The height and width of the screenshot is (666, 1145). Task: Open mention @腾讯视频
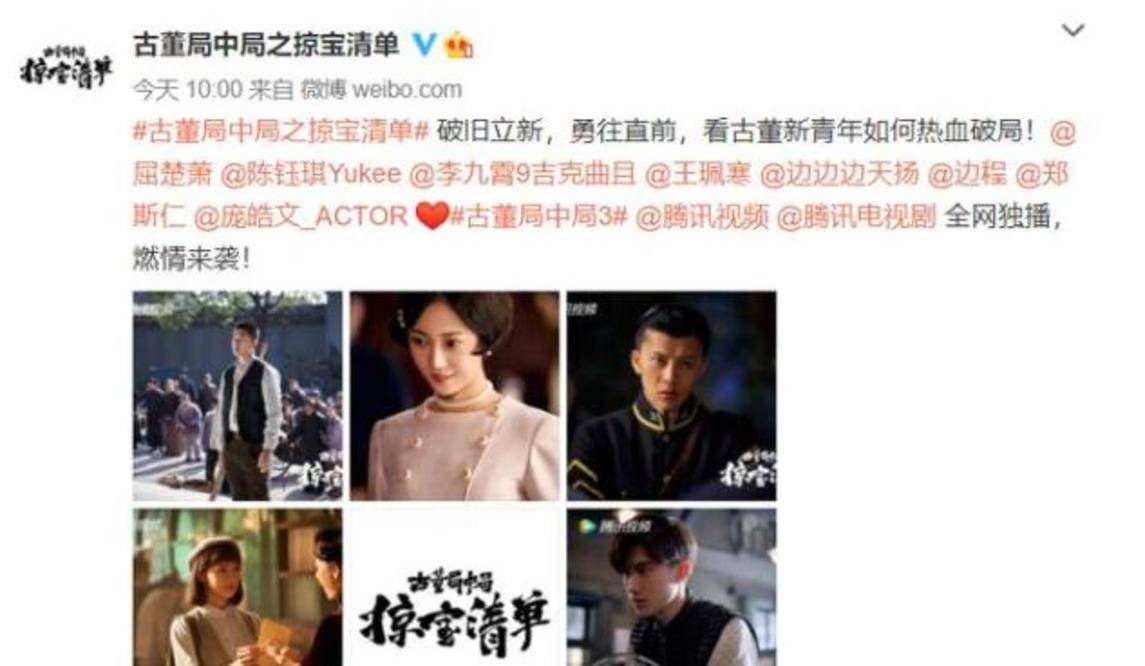[x=702, y=216]
